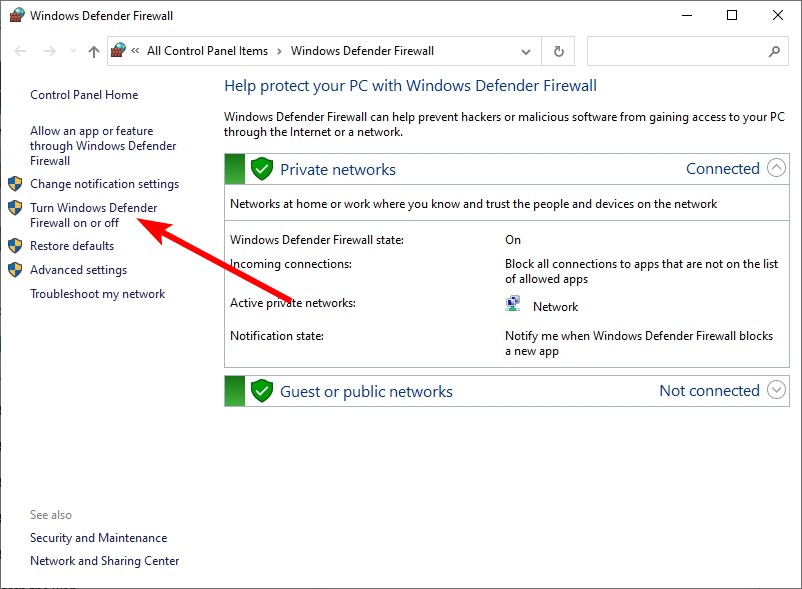Open All Control Panel Items breadcrumb
This screenshot has height=589, width=802.
(x=207, y=51)
